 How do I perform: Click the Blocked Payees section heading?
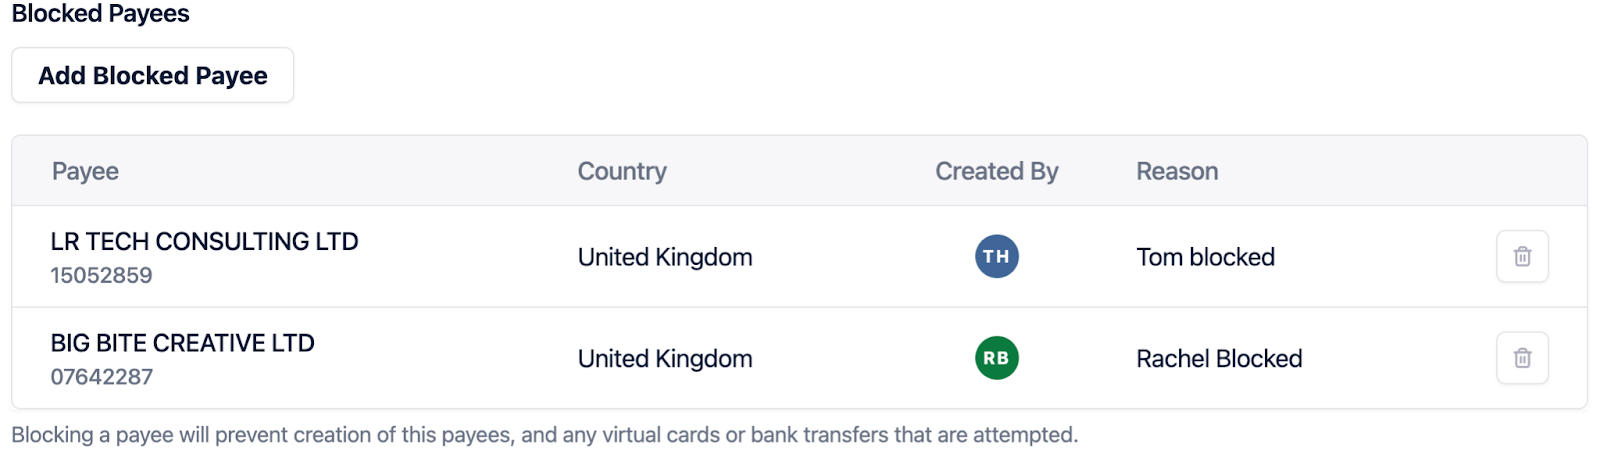coord(100,14)
